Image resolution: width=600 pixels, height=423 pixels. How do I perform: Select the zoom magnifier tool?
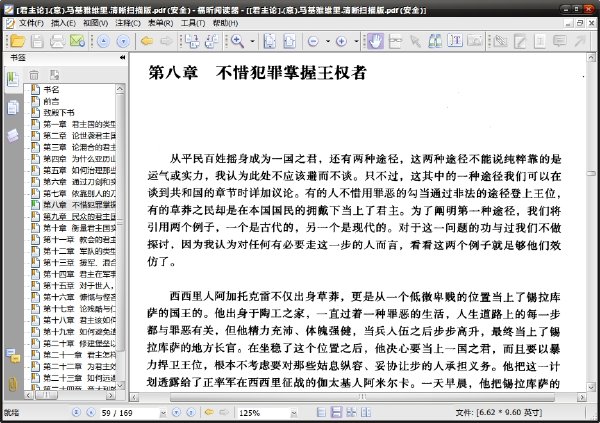tap(237, 41)
